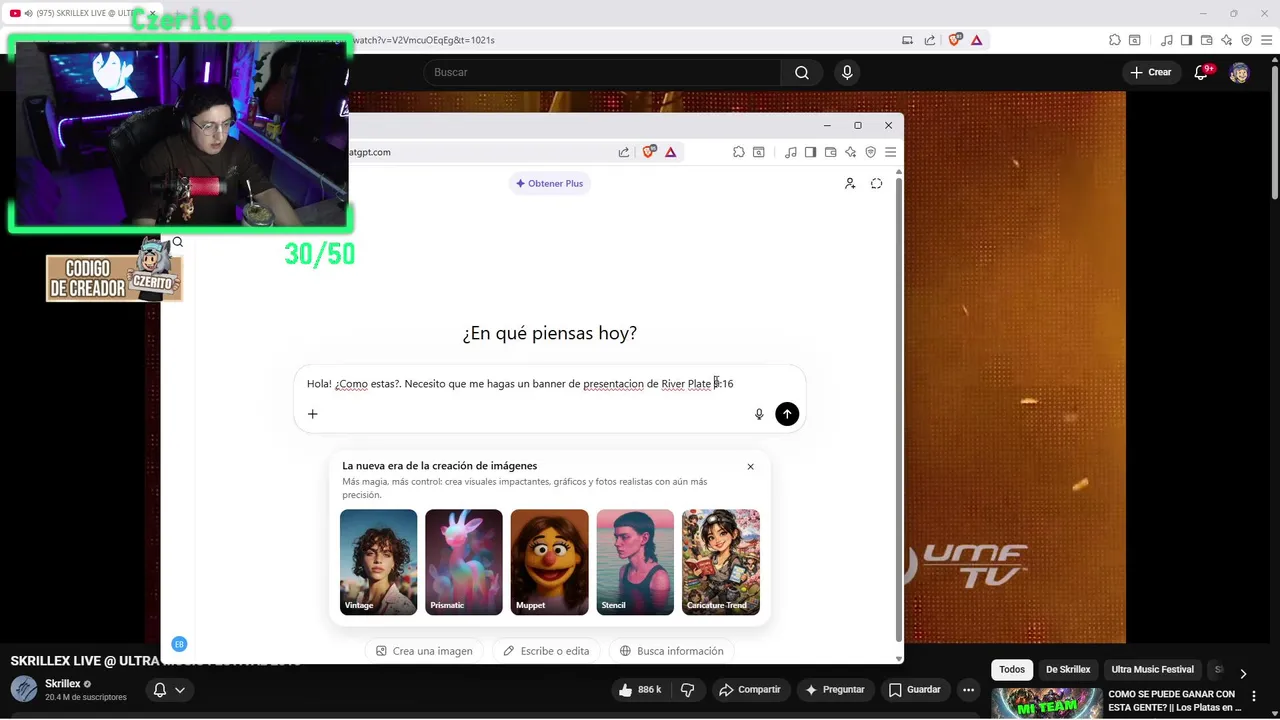Click the Escribe o edita suggestion

pyautogui.click(x=546, y=651)
